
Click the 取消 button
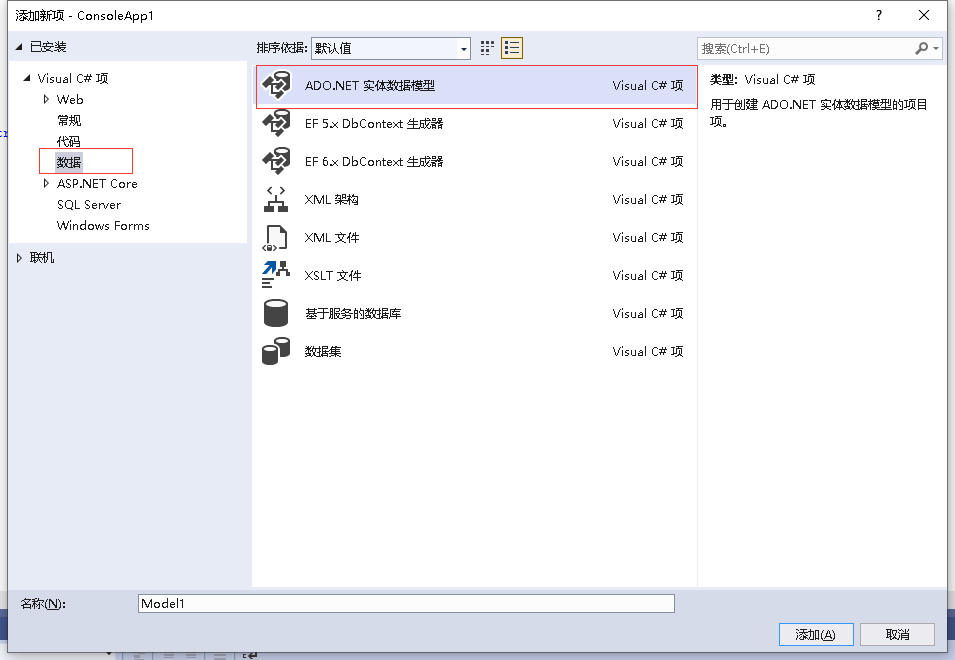click(897, 634)
